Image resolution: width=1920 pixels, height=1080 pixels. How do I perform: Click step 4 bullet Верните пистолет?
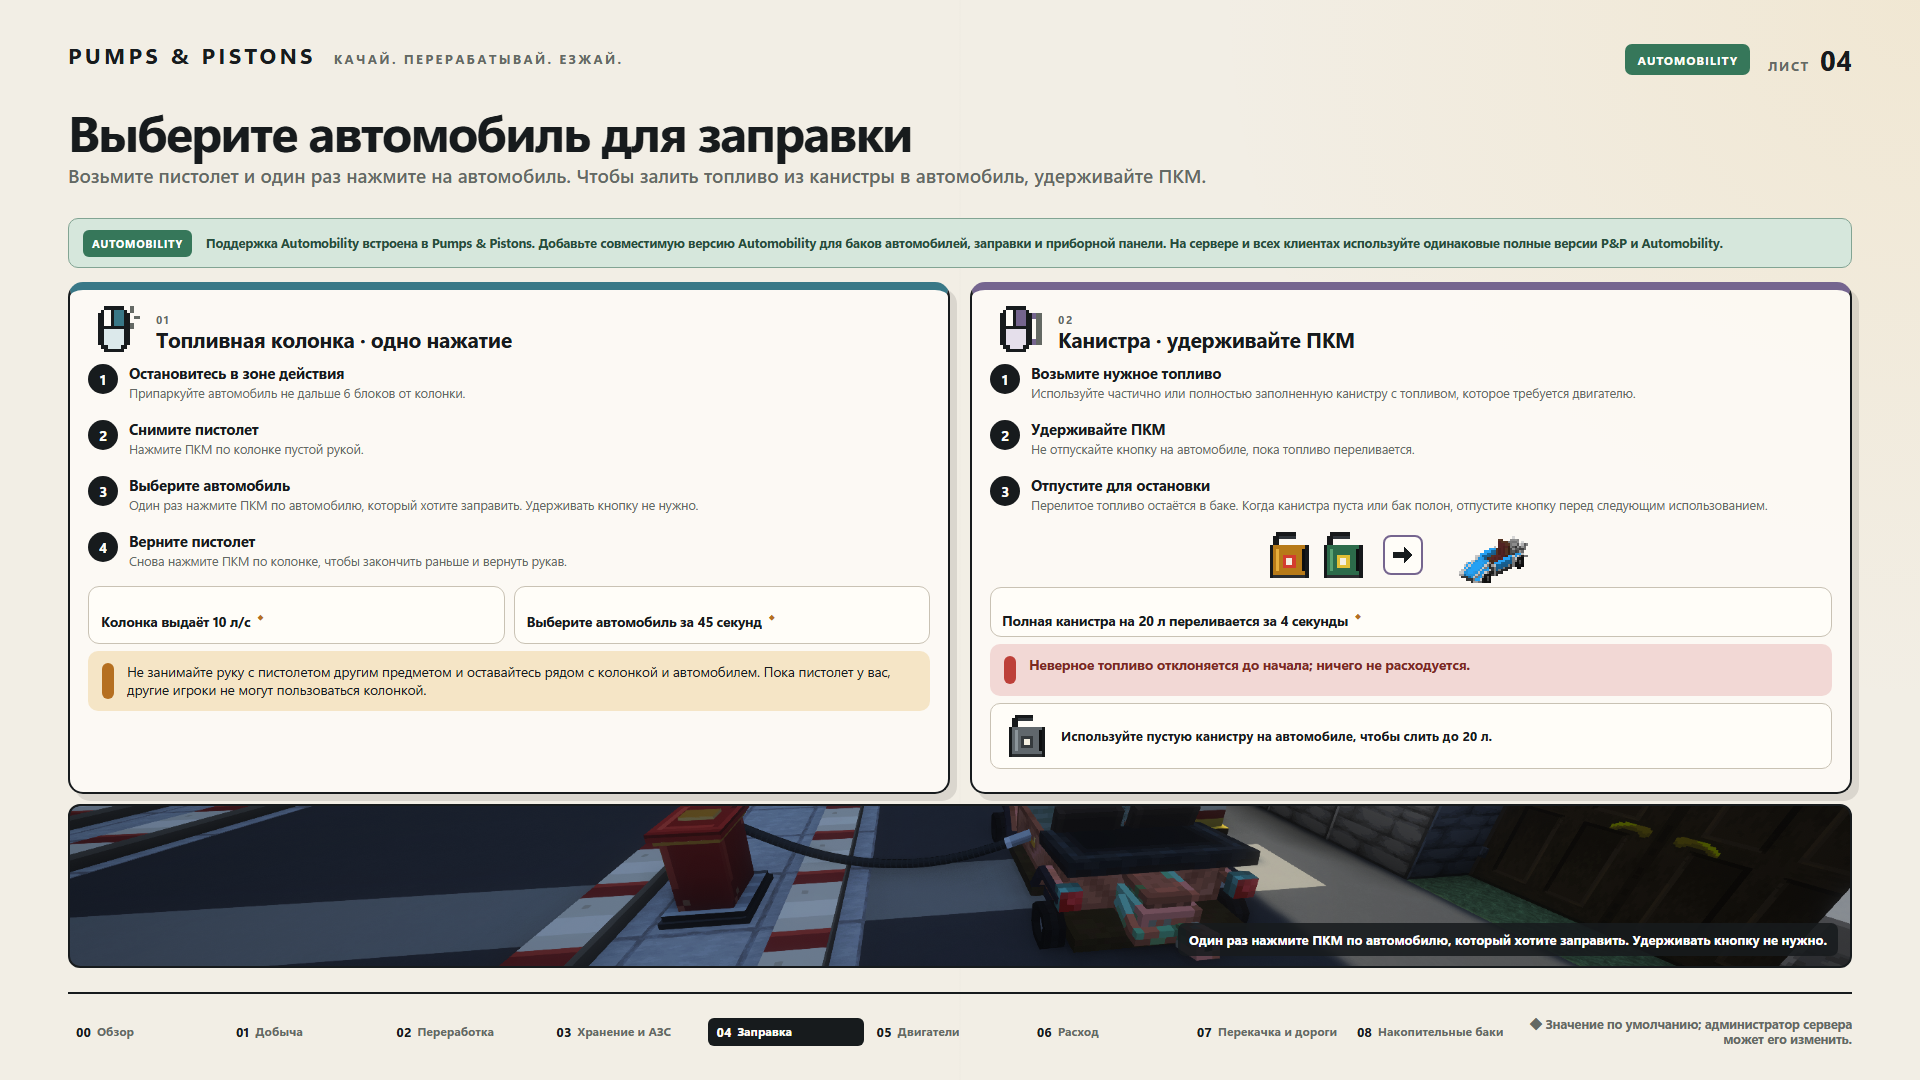coord(103,548)
